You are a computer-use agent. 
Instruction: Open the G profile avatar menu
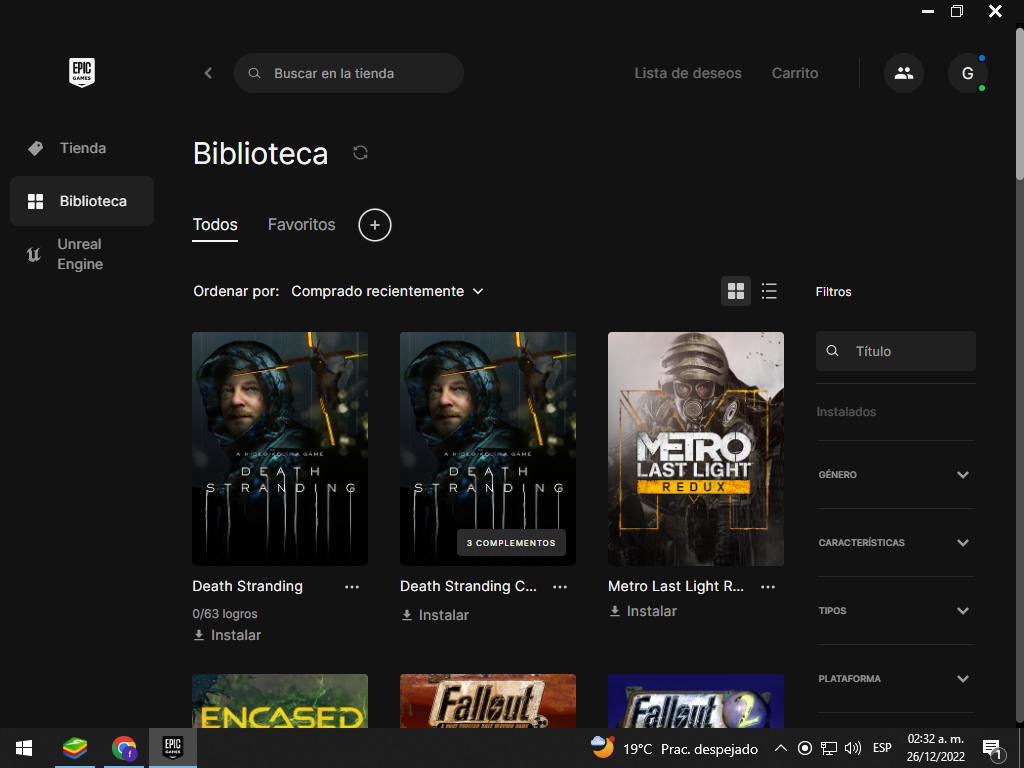[967, 73]
